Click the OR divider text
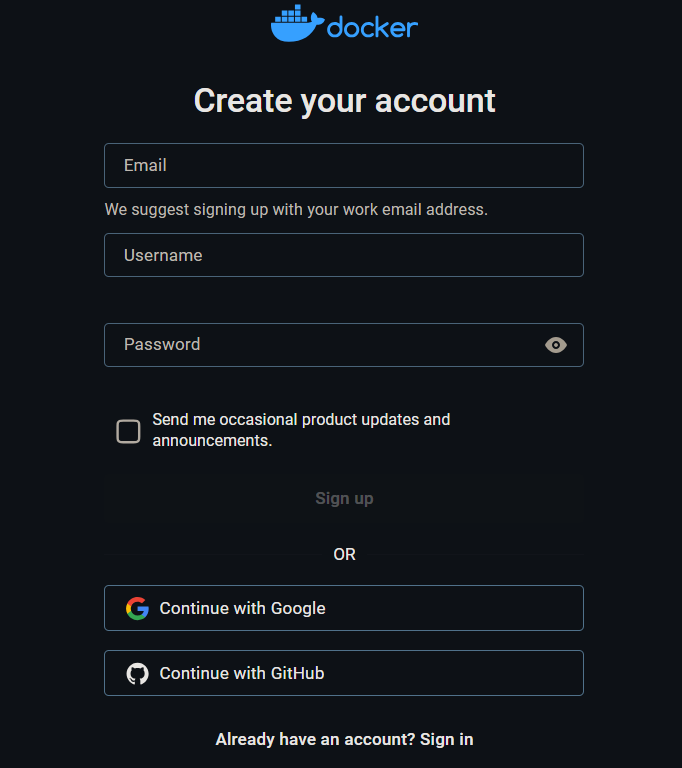Viewport: 682px width, 768px height. pos(344,554)
